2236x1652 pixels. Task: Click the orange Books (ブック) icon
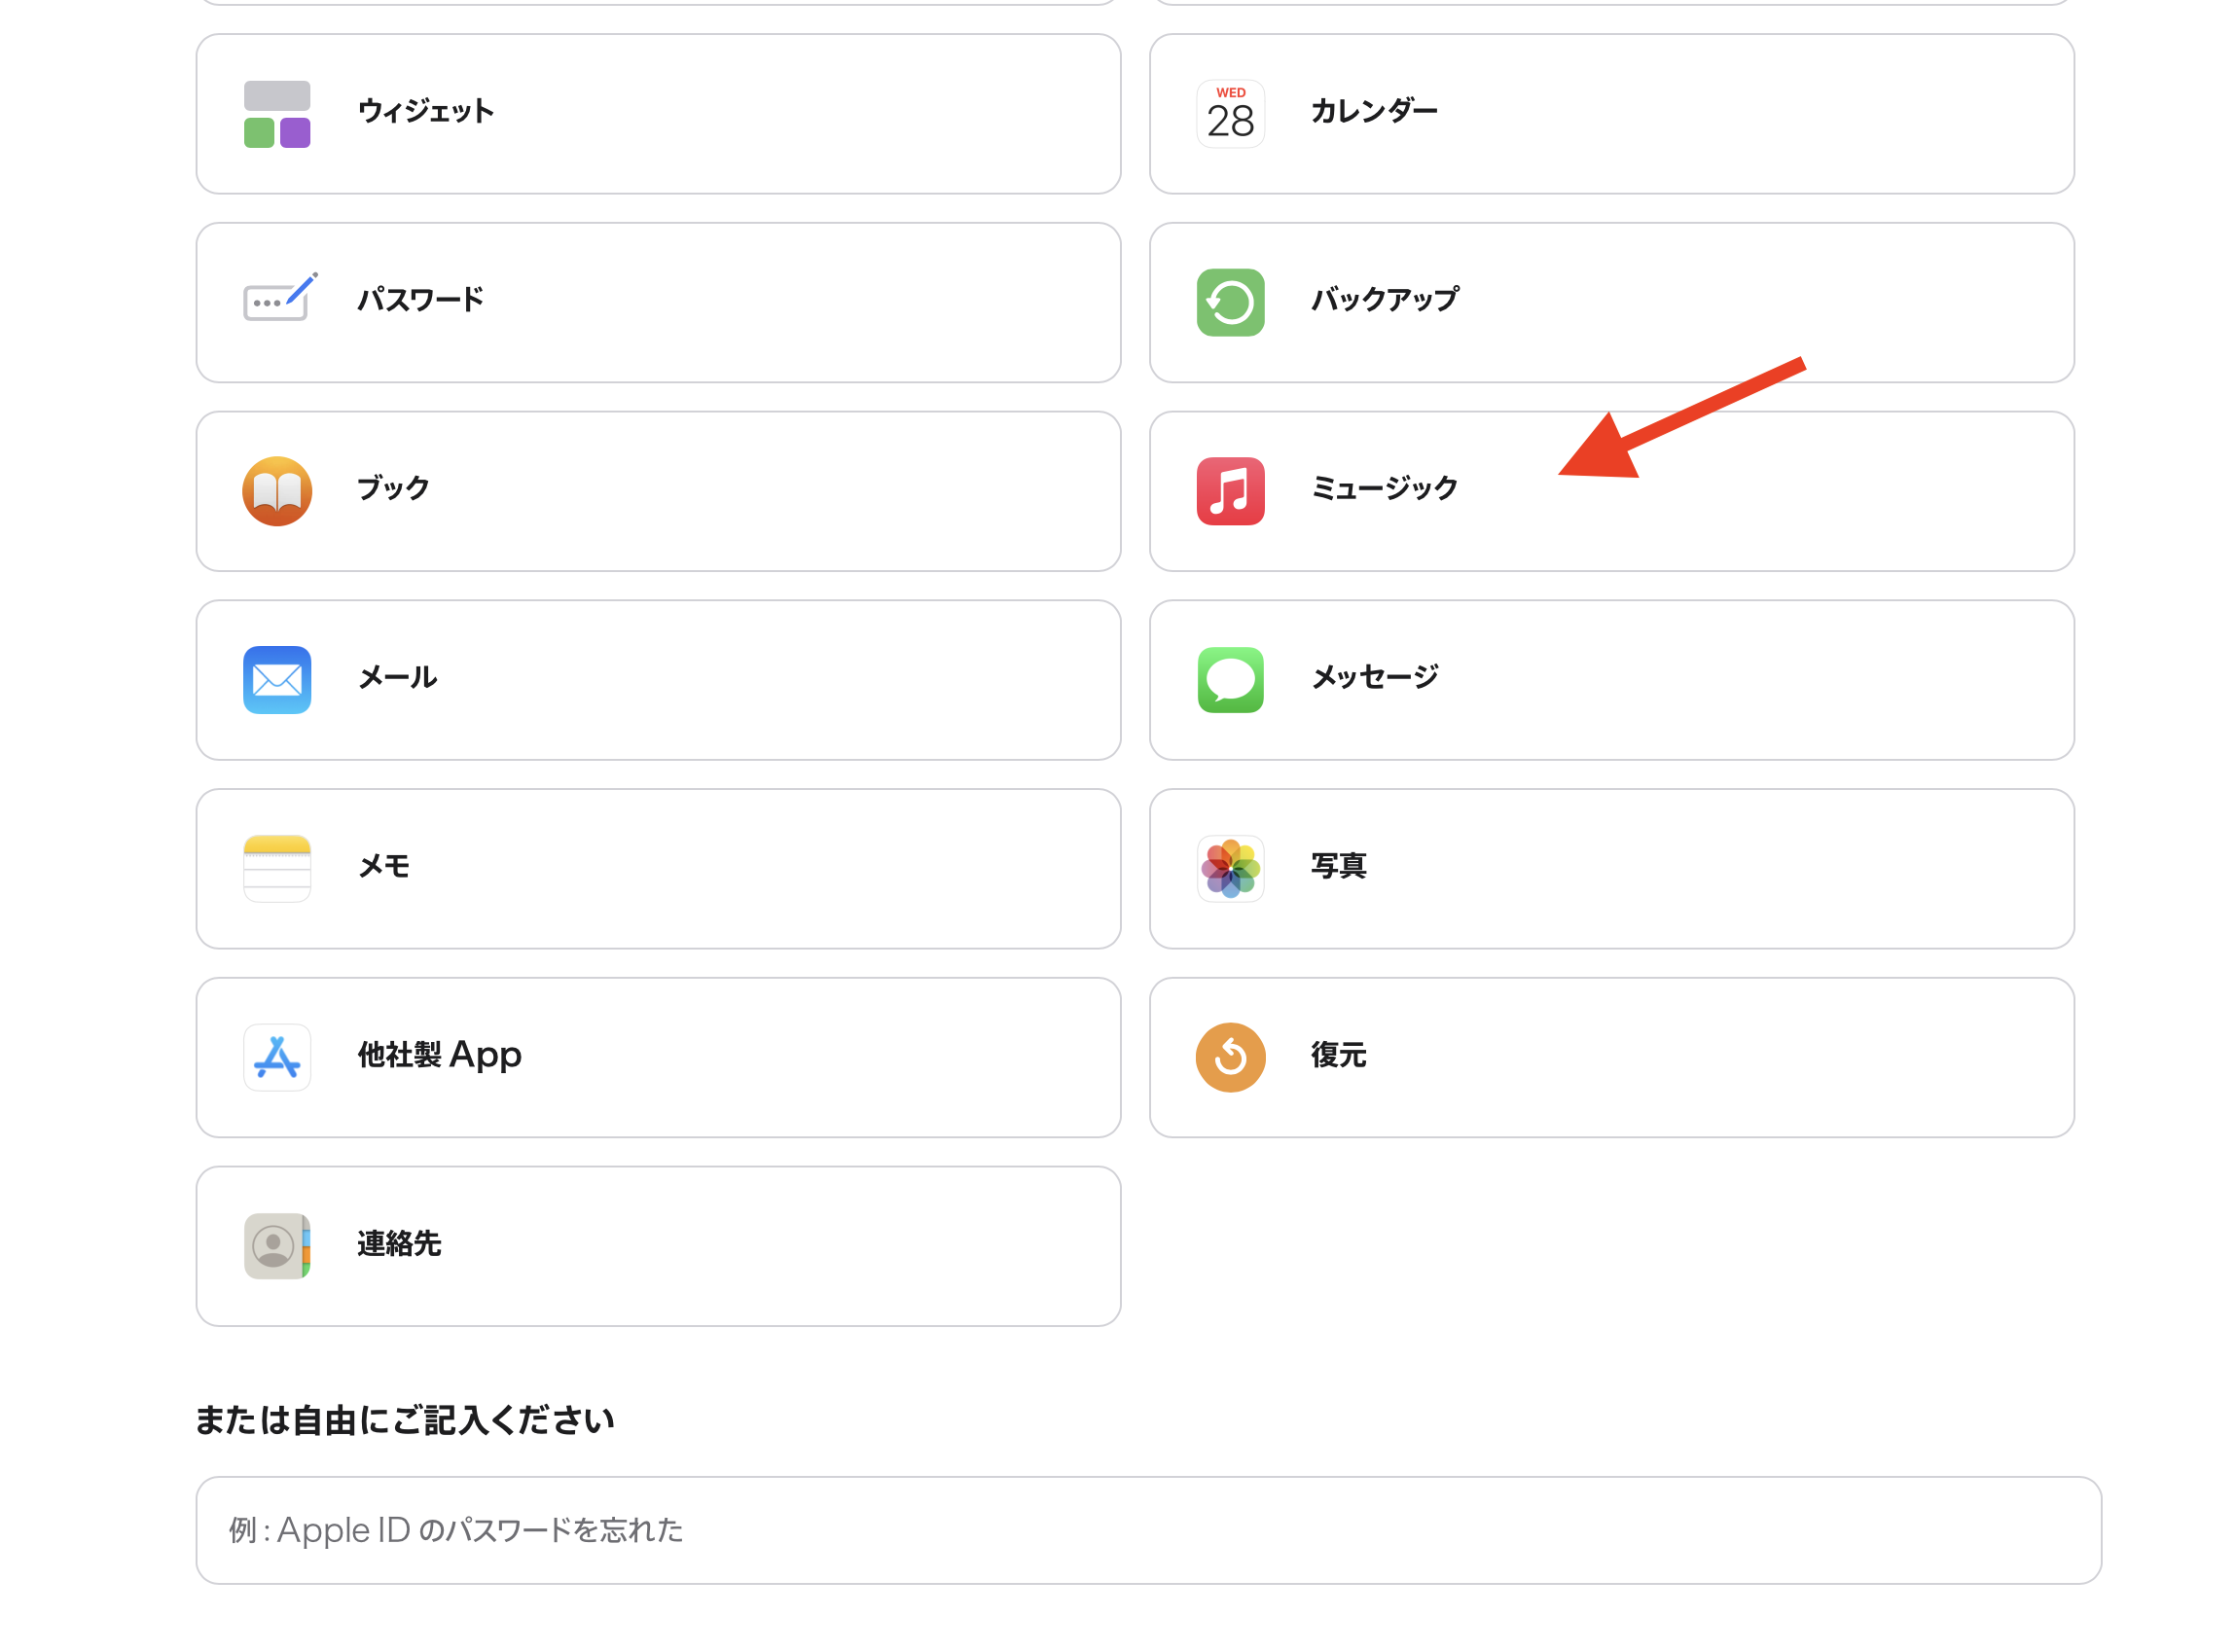coord(277,491)
